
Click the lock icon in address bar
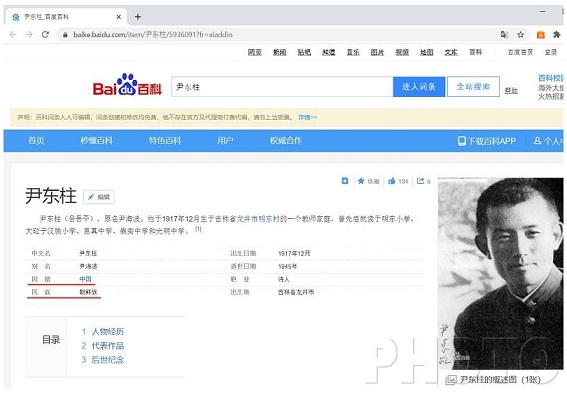point(65,35)
